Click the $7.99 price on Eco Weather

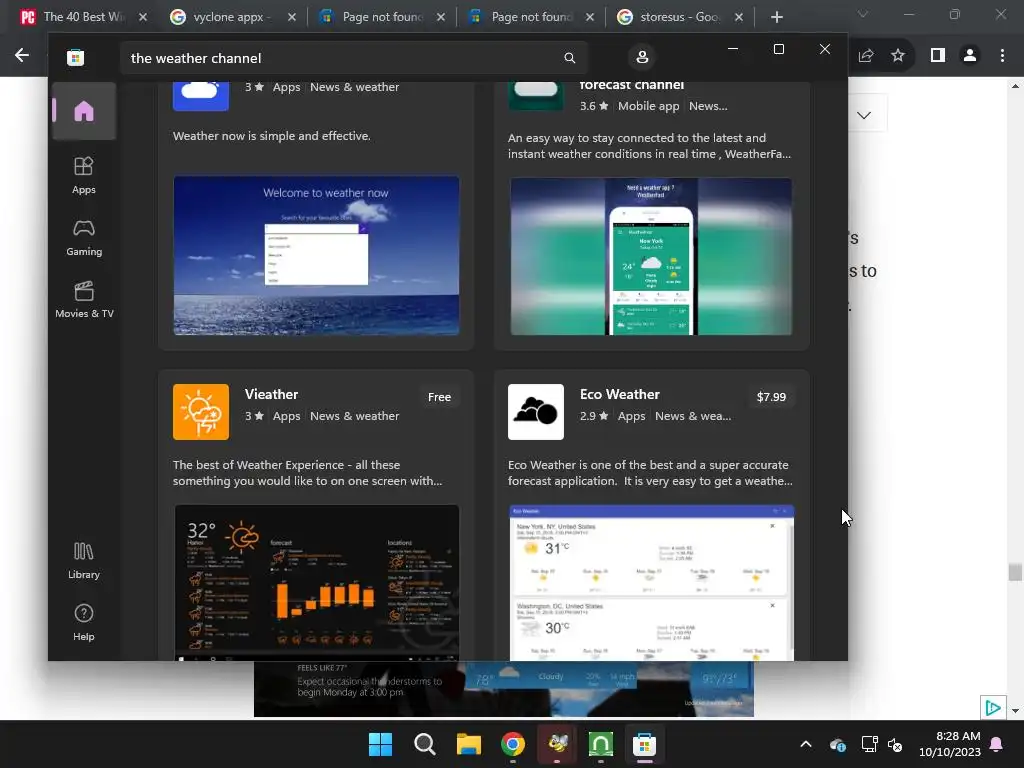tap(771, 397)
